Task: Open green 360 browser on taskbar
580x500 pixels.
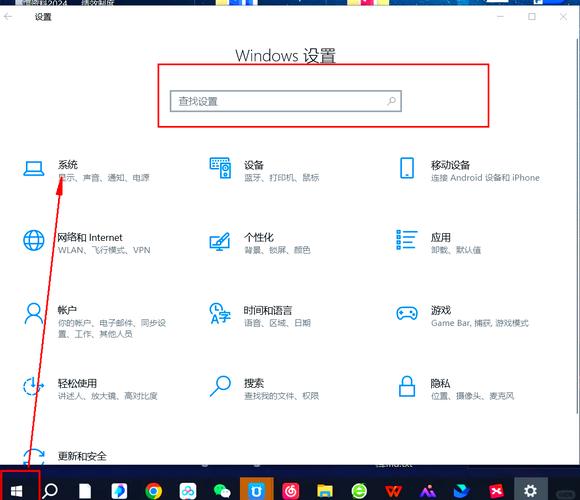Action: tap(359, 491)
